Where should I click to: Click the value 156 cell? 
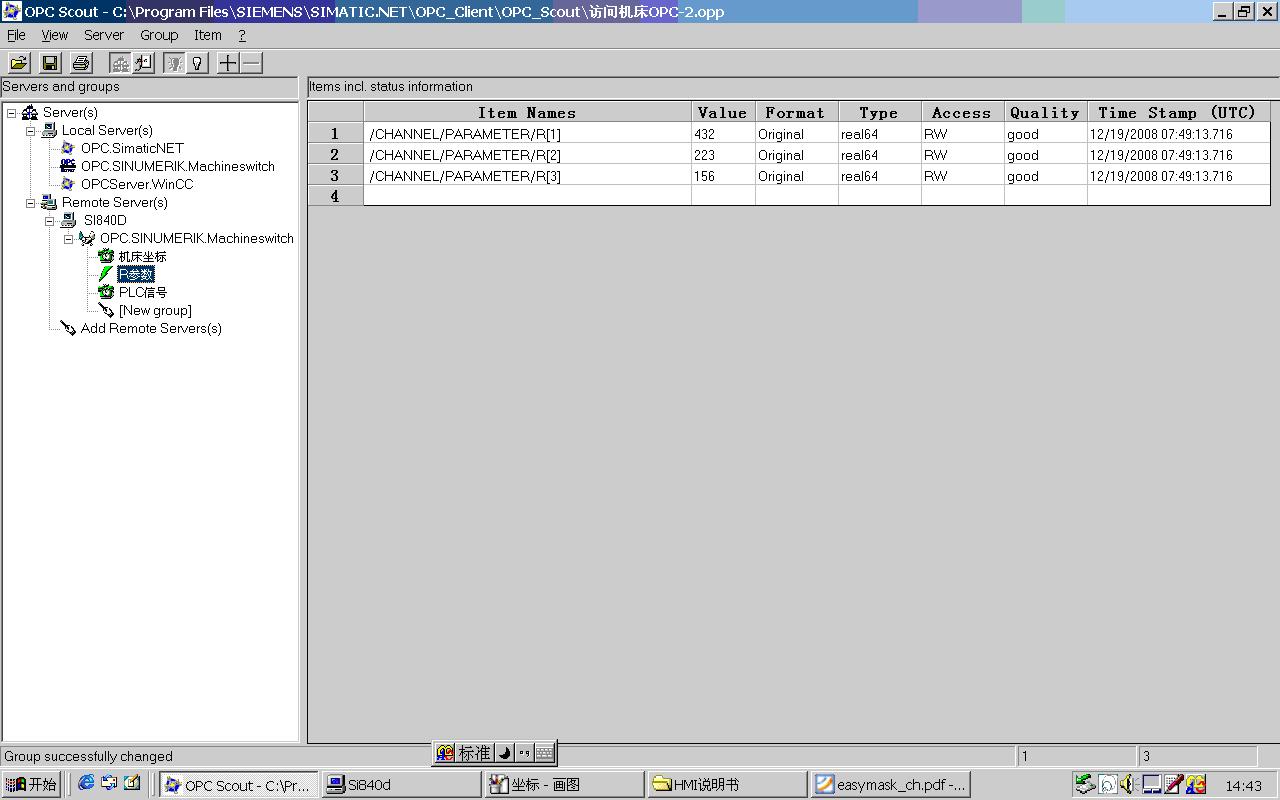tap(723, 176)
